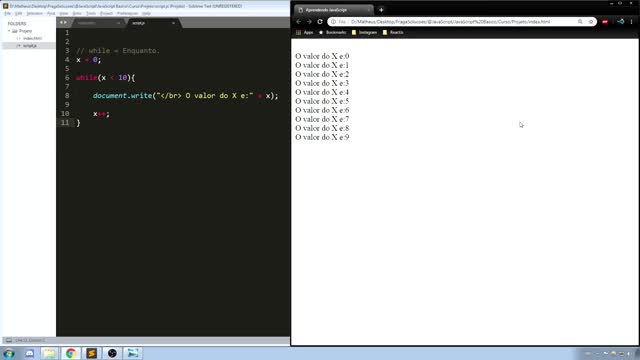
Task: Select the Projeto folder in sidebar
Action: [x=25, y=31]
